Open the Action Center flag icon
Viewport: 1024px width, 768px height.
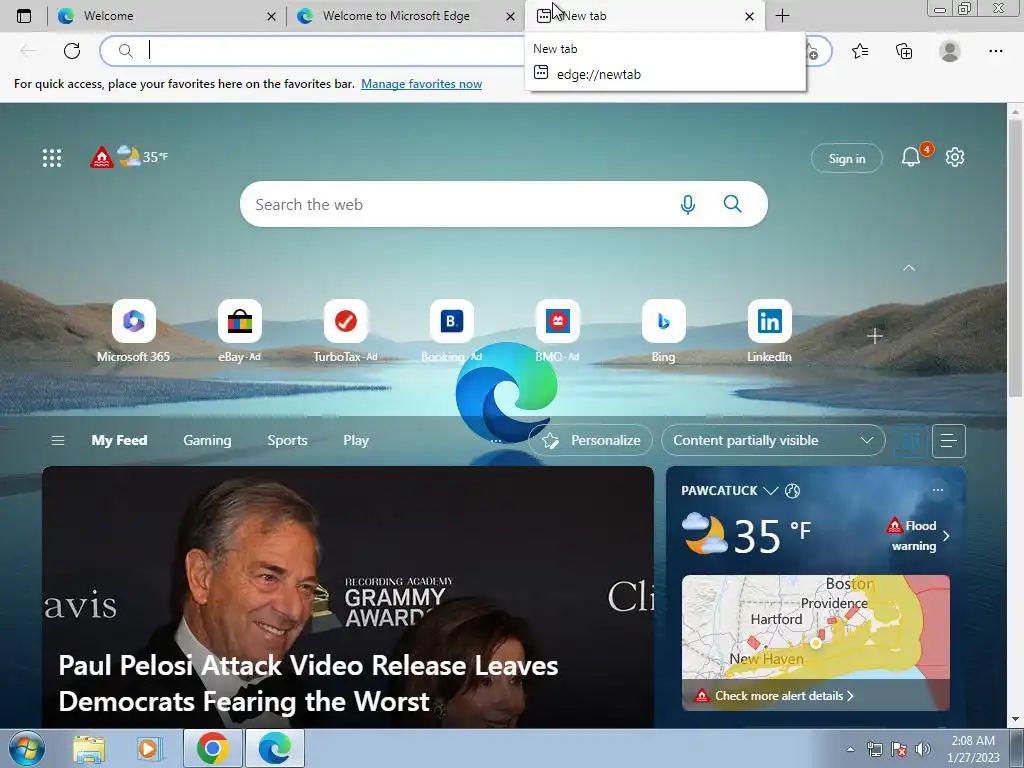tap(899, 749)
